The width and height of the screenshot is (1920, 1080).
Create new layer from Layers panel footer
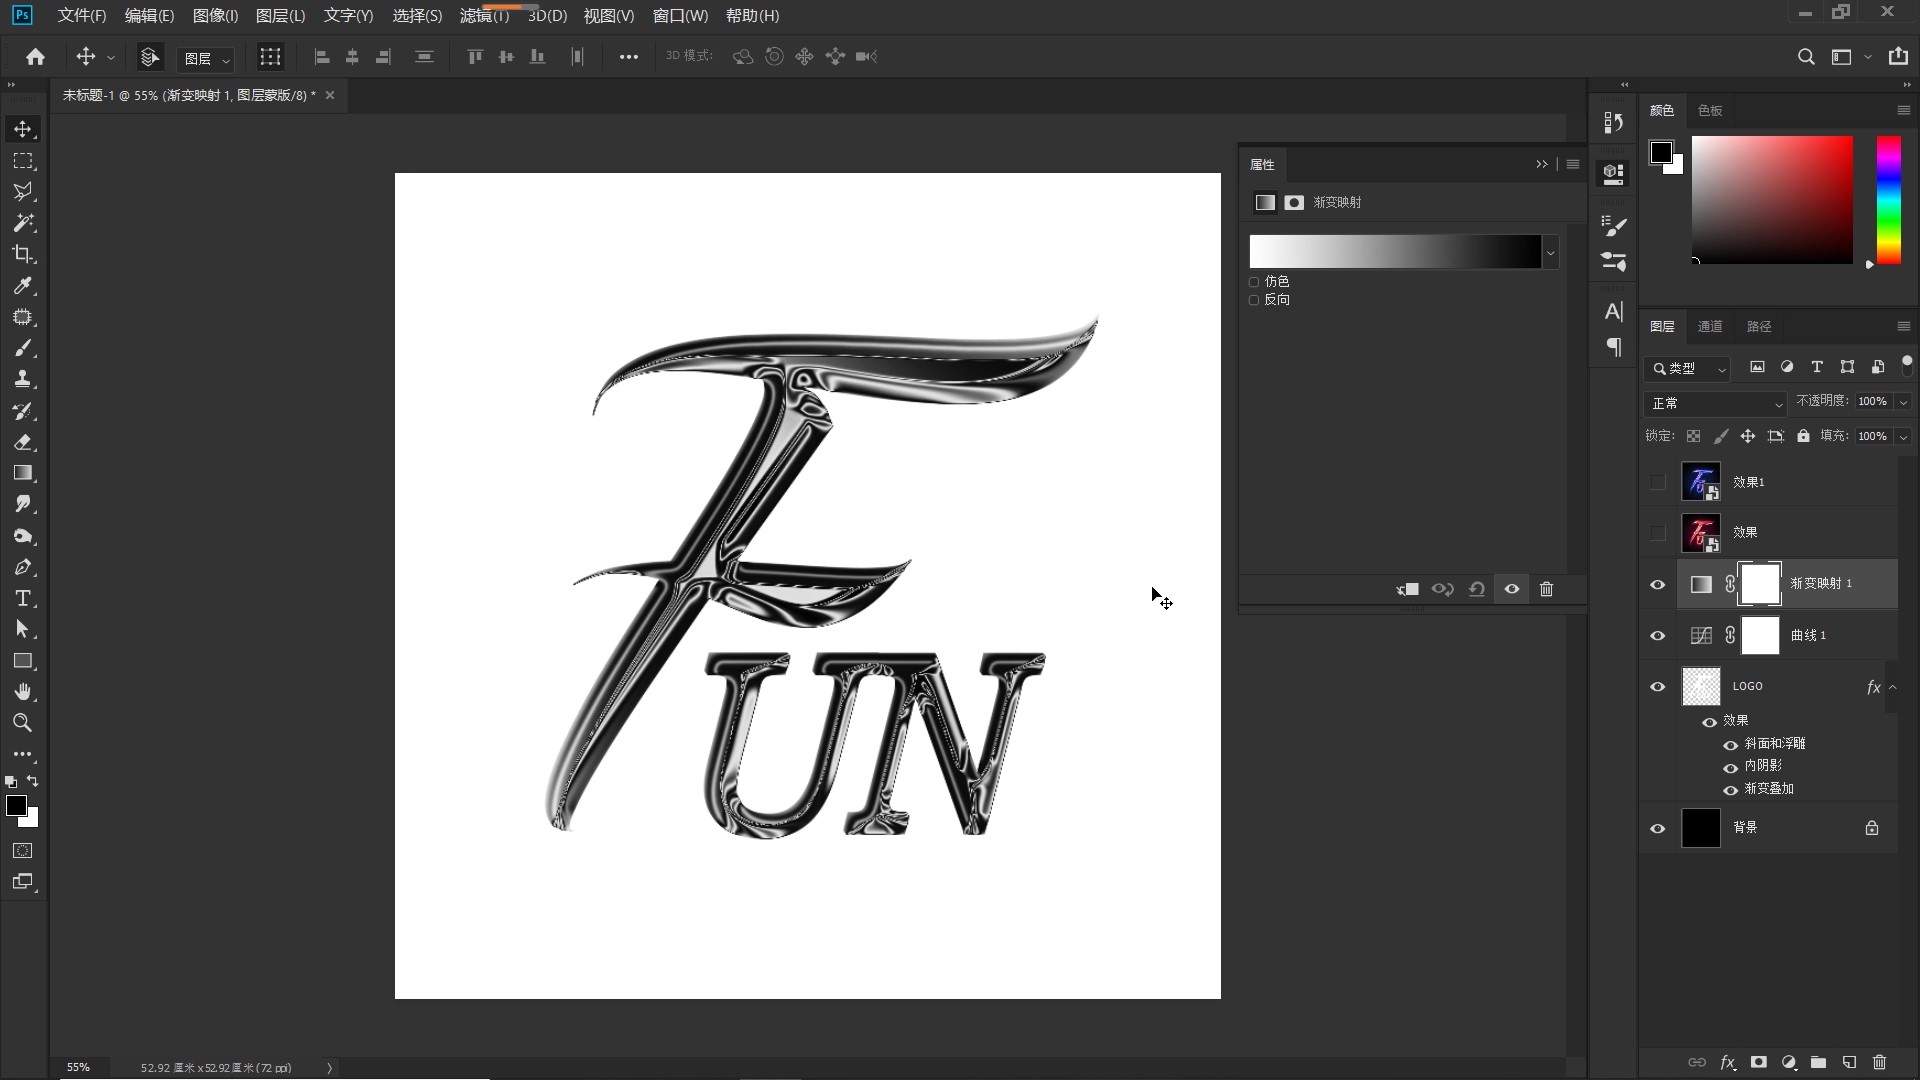[x=1849, y=1062]
